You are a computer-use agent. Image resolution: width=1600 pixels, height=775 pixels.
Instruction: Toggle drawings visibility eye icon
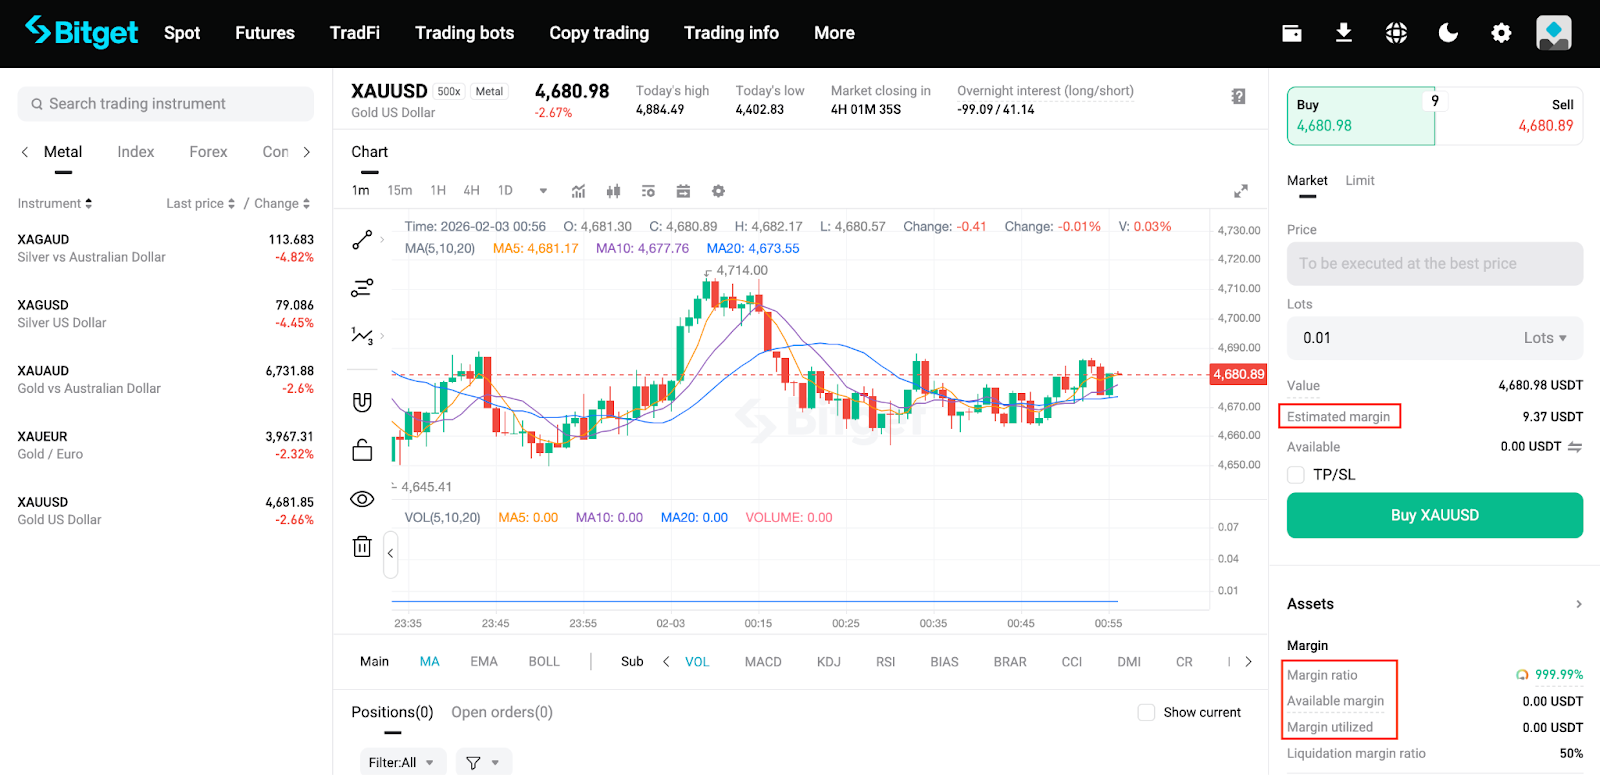point(362,499)
